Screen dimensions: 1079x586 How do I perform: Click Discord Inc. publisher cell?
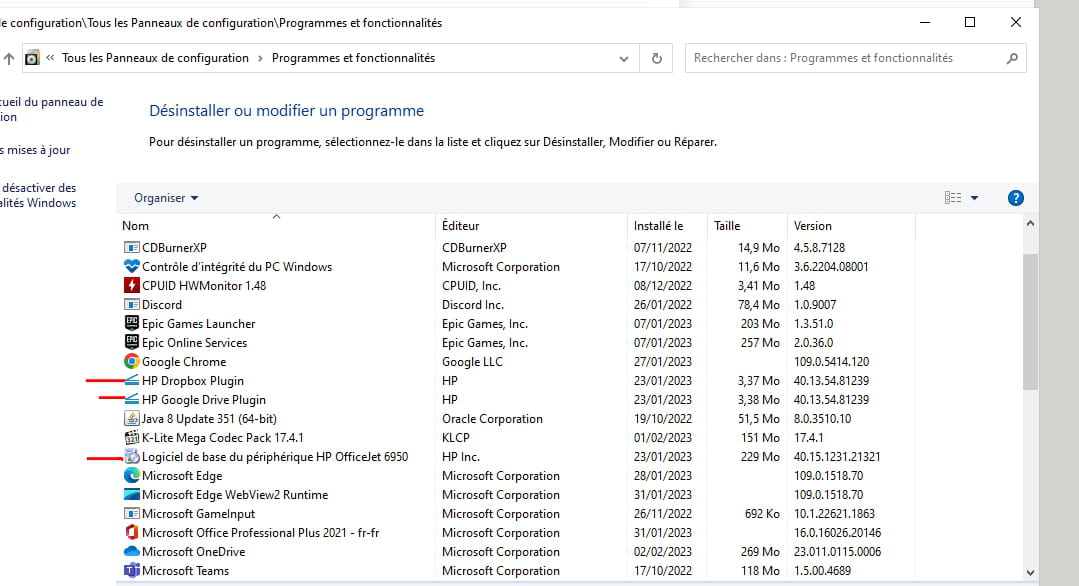click(473, 304)
